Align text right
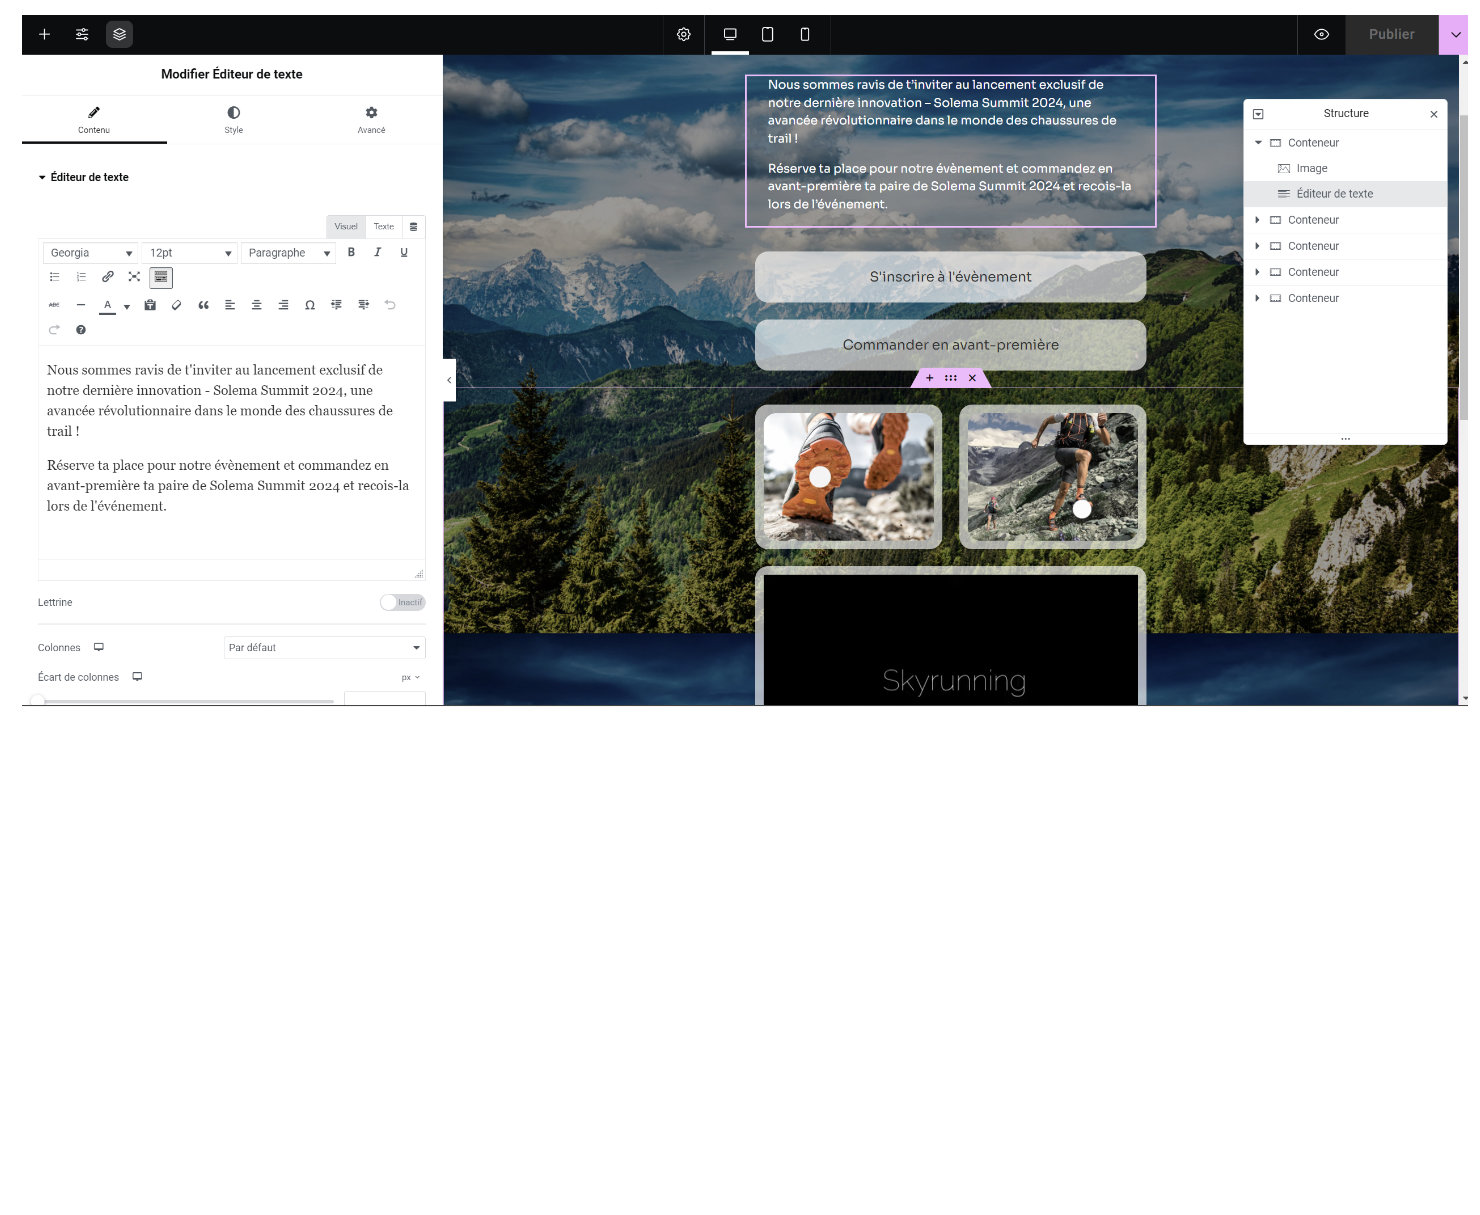The width and height of the screenshot is (1480, 1215). [283, 305]
